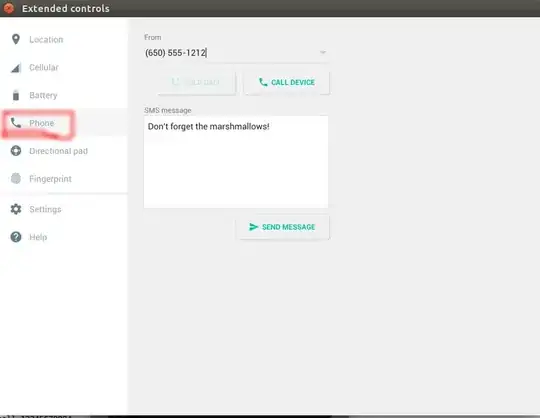Click the disabled Hold Call button
540x418 pixels.
pyautogui.click(x=197, y=82)
